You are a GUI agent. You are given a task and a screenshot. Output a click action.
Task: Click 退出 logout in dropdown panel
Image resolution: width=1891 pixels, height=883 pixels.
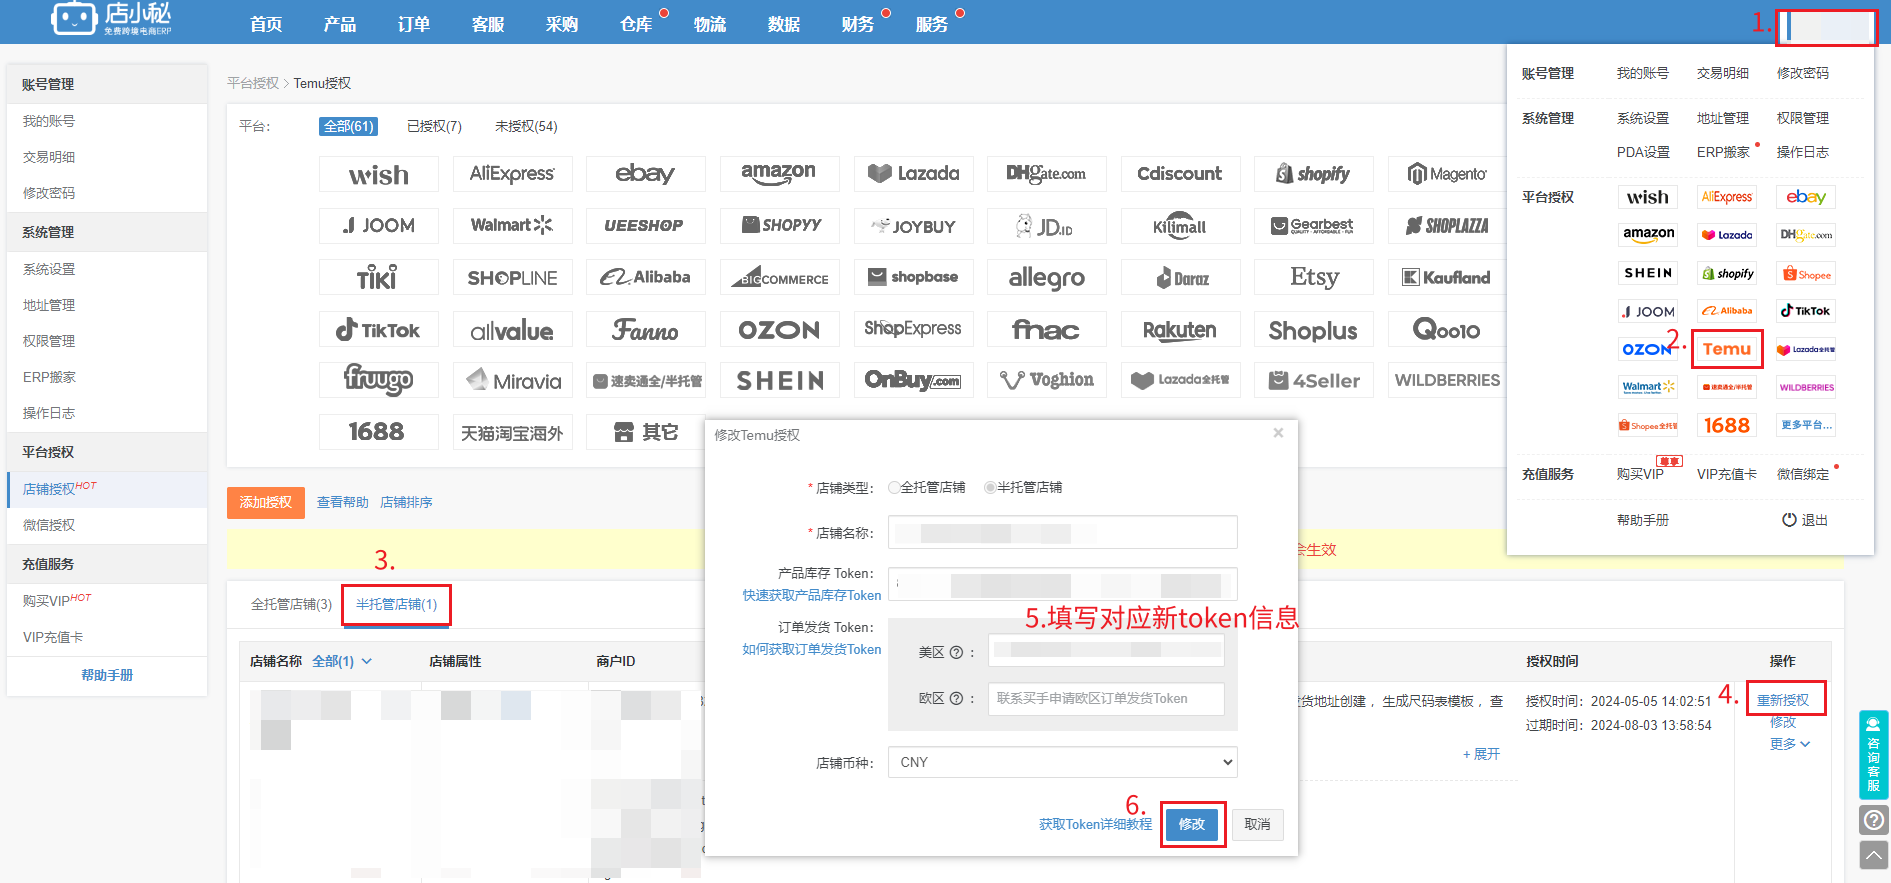(x=1805, y=520)
